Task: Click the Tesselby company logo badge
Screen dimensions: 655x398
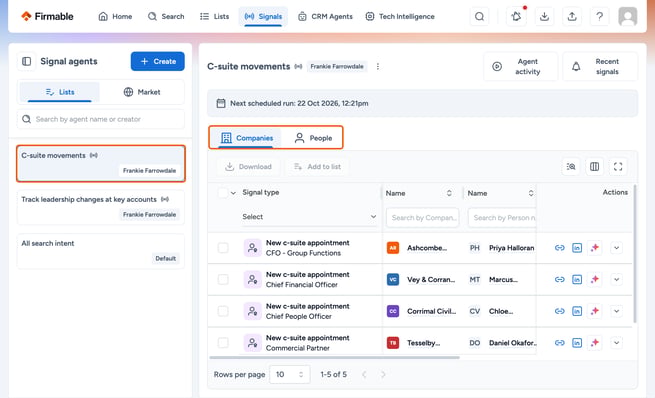Action: [393, 343]
